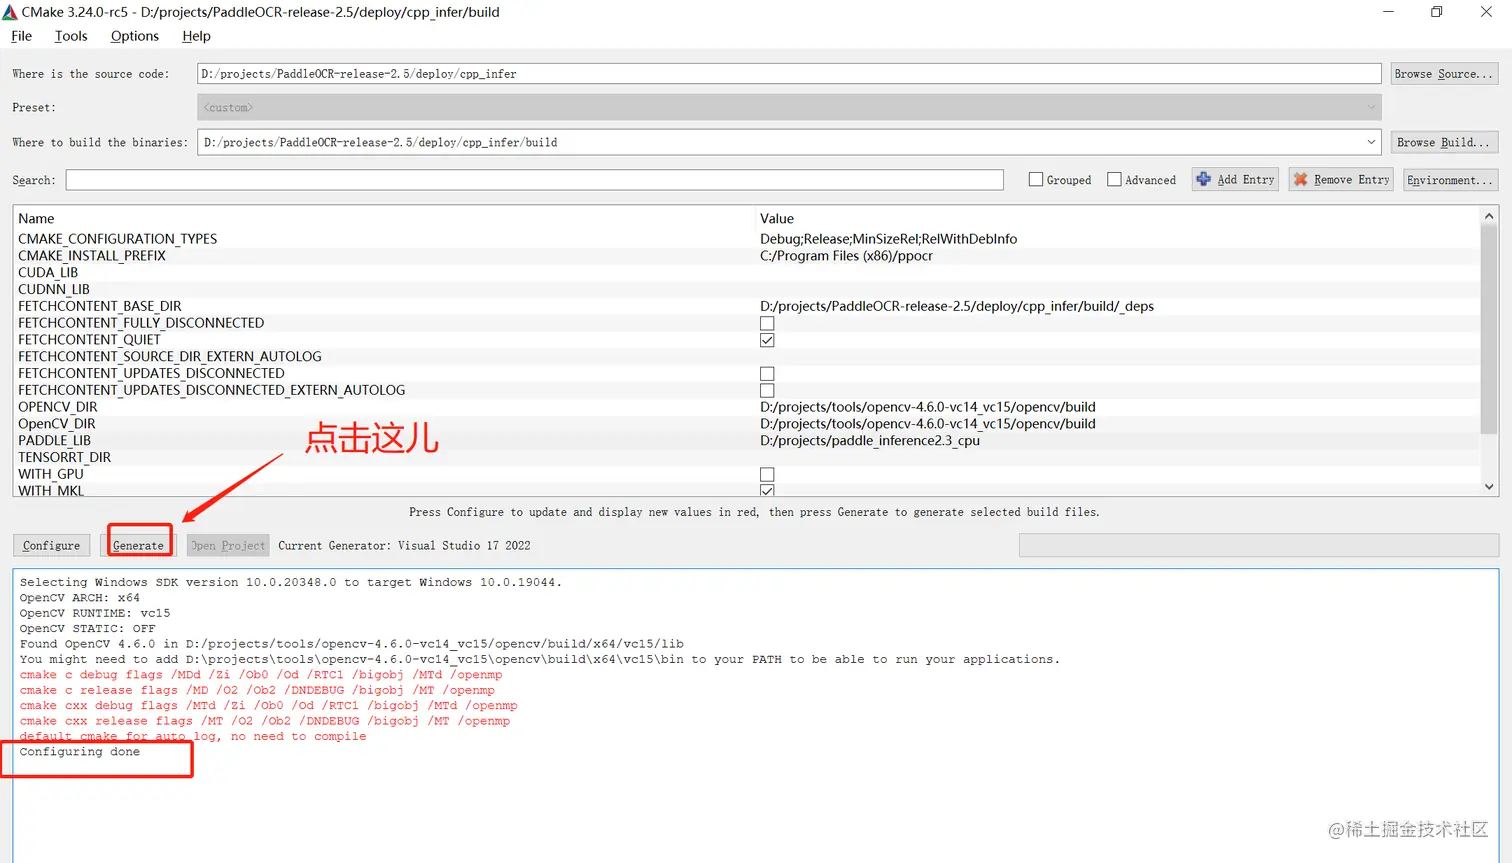
Task: Select the CMAKE_INSTALL_PREFIX entry
Action: (x=92, y=256)
